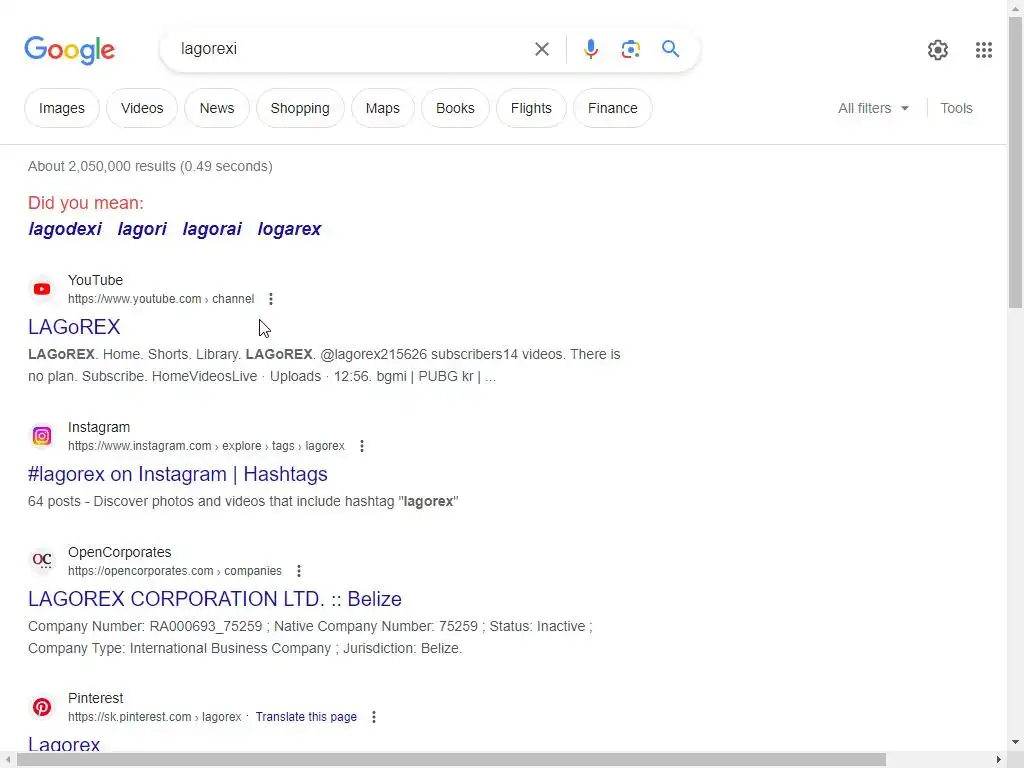
Task: Switch to the Maps tab
Action: coord(383,108)
